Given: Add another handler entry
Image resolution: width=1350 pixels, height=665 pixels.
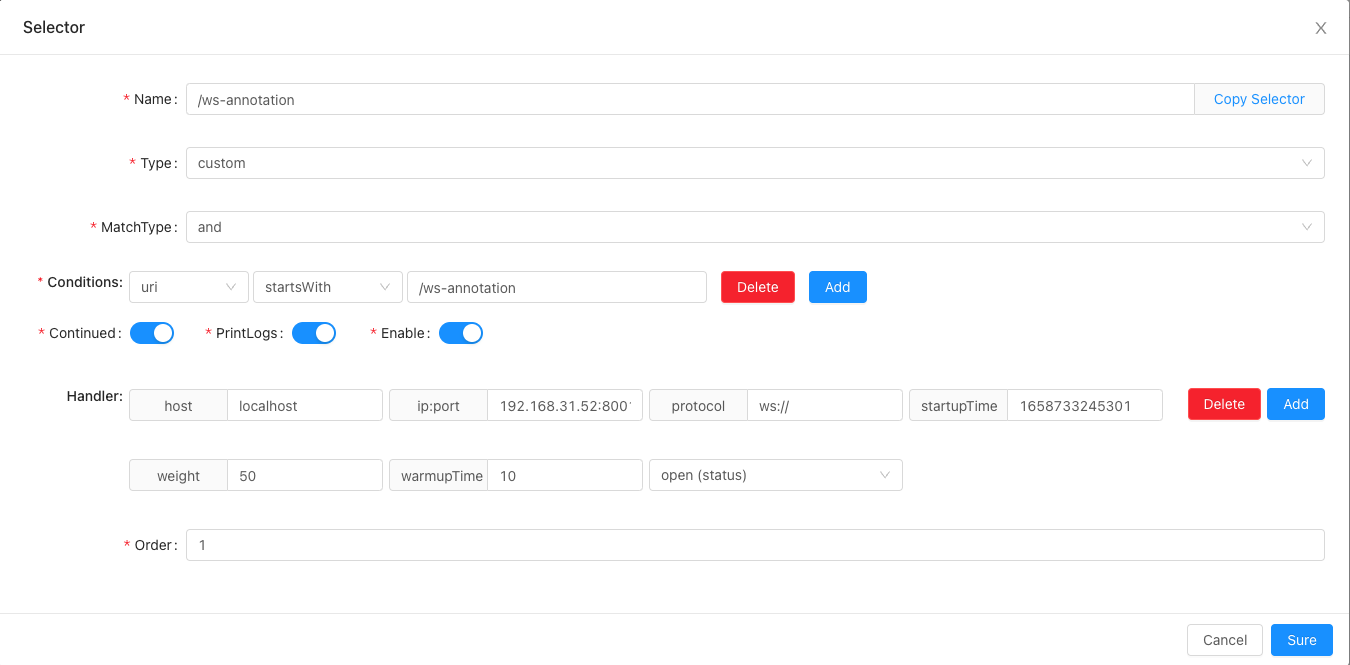Looking at the screenshot, I should point(1295,404).
